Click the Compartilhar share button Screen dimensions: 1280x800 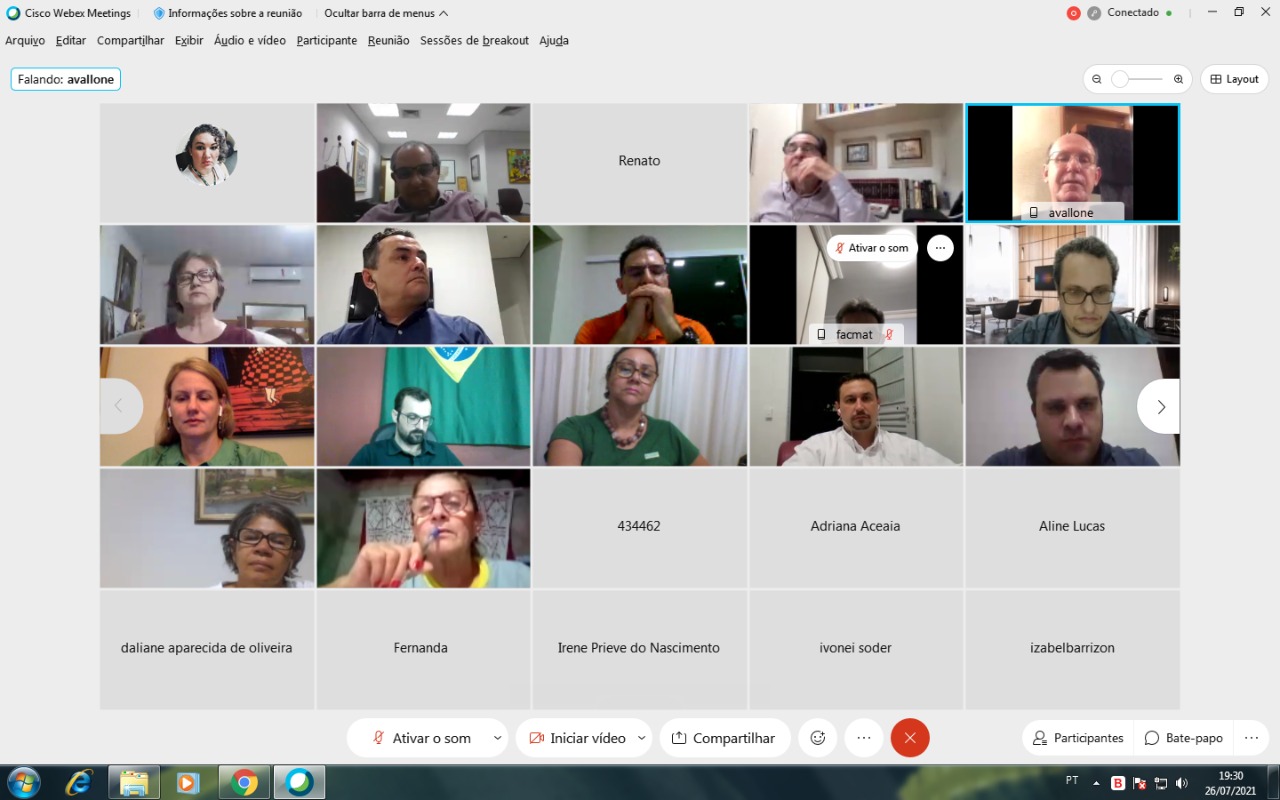(x=724, y=738)
